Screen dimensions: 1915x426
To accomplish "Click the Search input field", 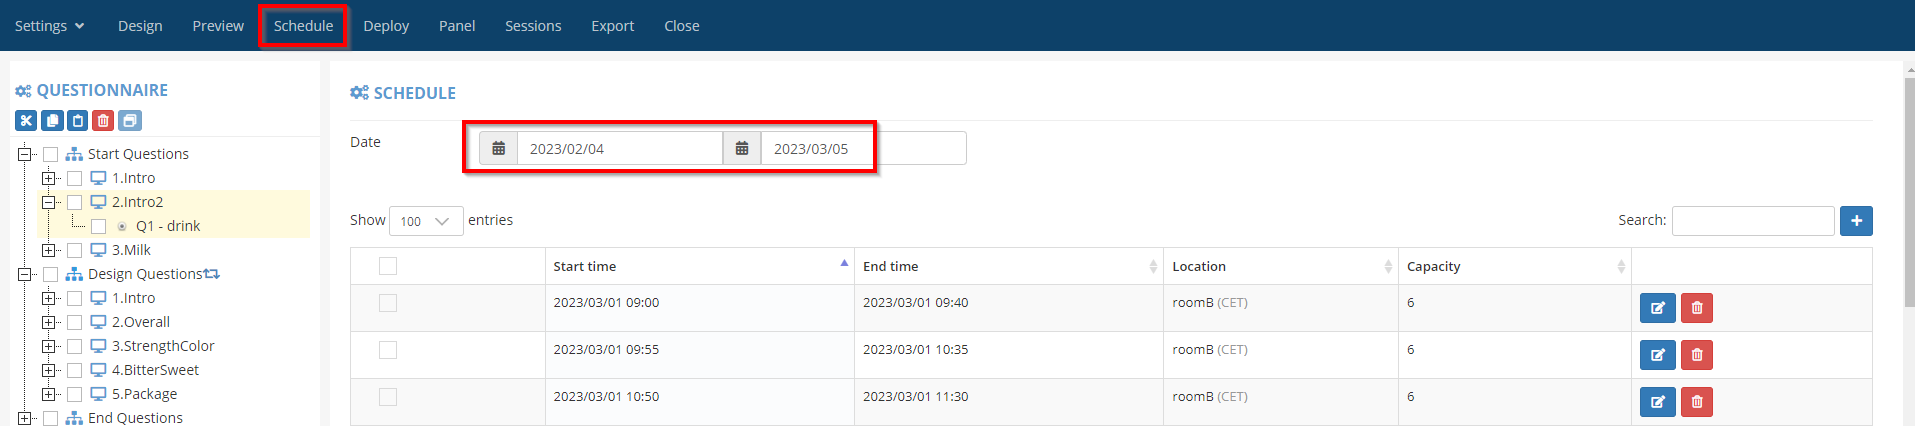I will point(1752,221).
